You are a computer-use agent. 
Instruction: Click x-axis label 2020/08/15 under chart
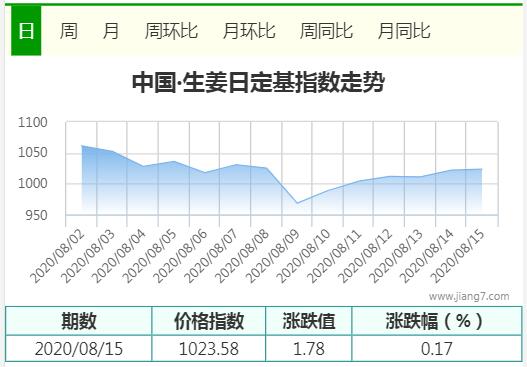click(458, 257)
